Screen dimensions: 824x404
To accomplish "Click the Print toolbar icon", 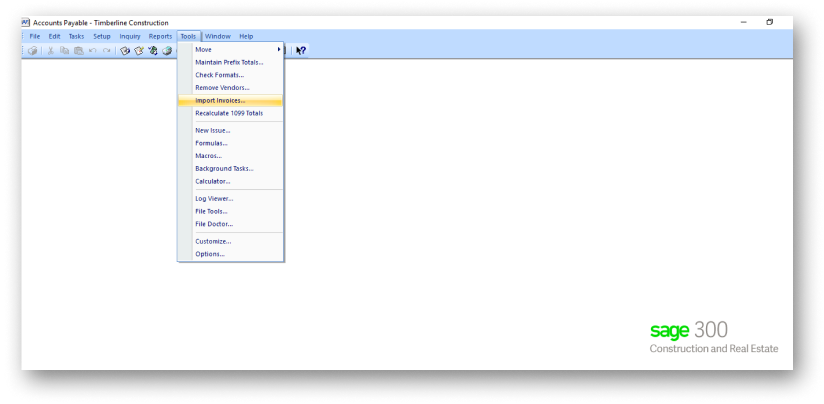I will coord(33,50).
